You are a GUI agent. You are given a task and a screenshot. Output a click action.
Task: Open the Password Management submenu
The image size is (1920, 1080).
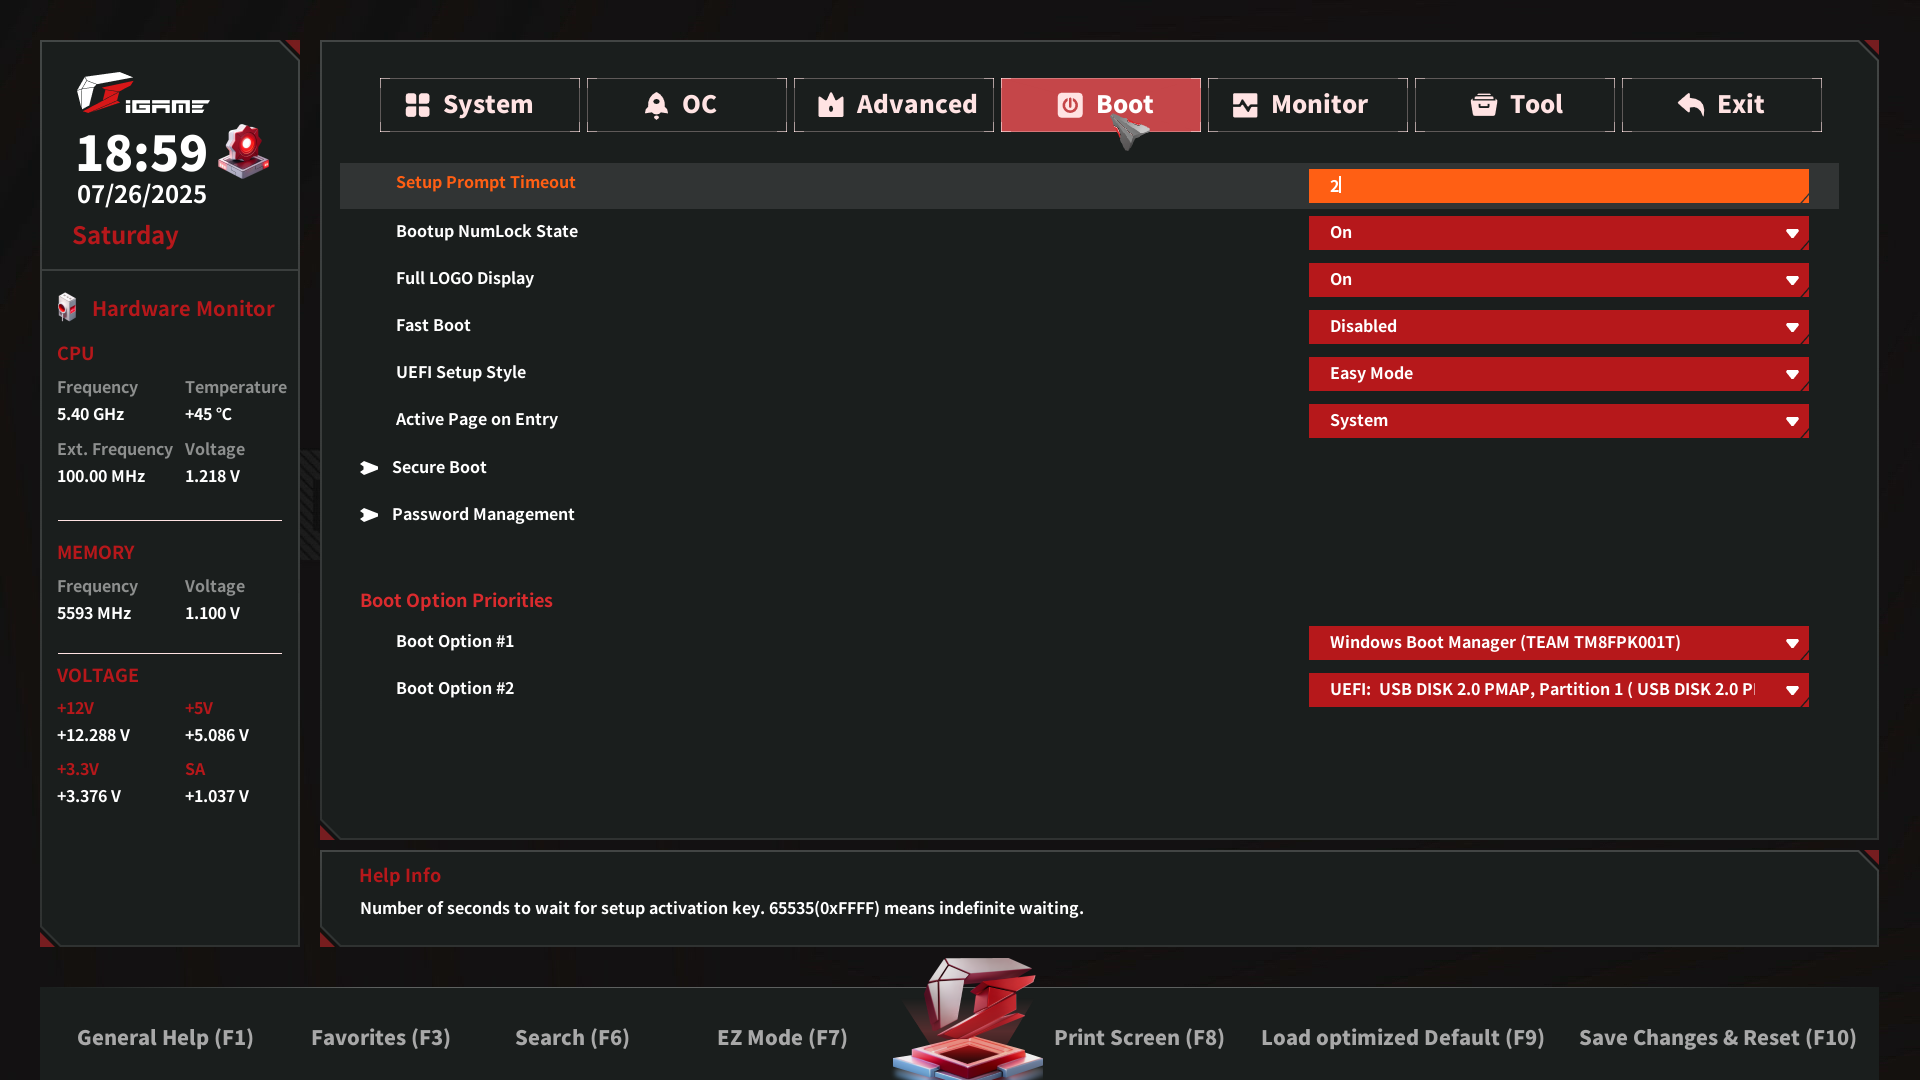coord(482,514)
